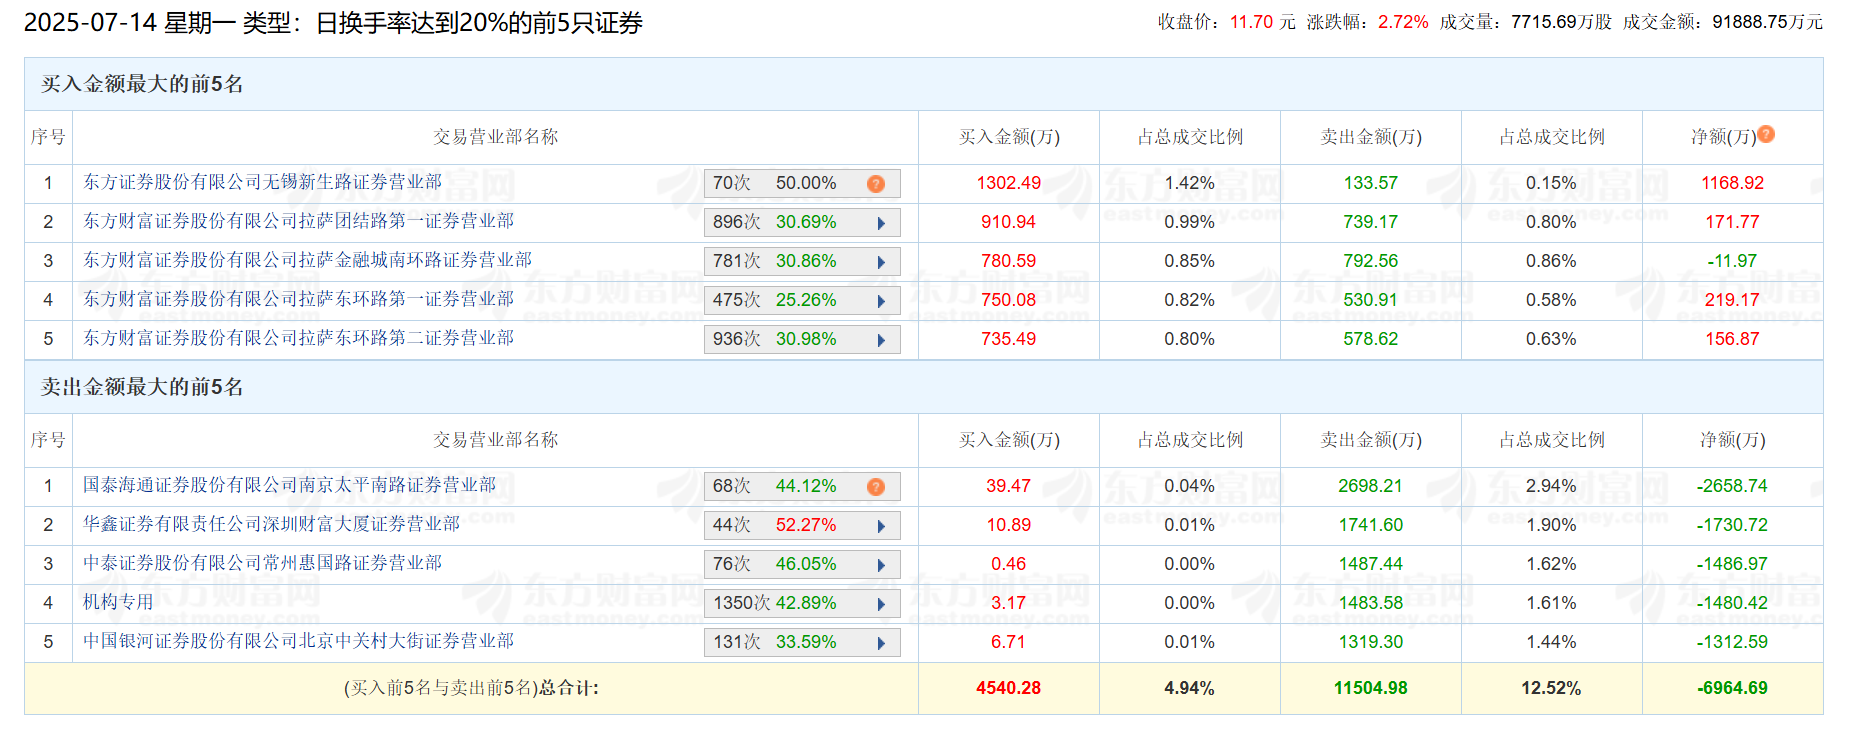Click buy amount 1302.49
Viewport: 1857px width, 735px height.
1008,183
